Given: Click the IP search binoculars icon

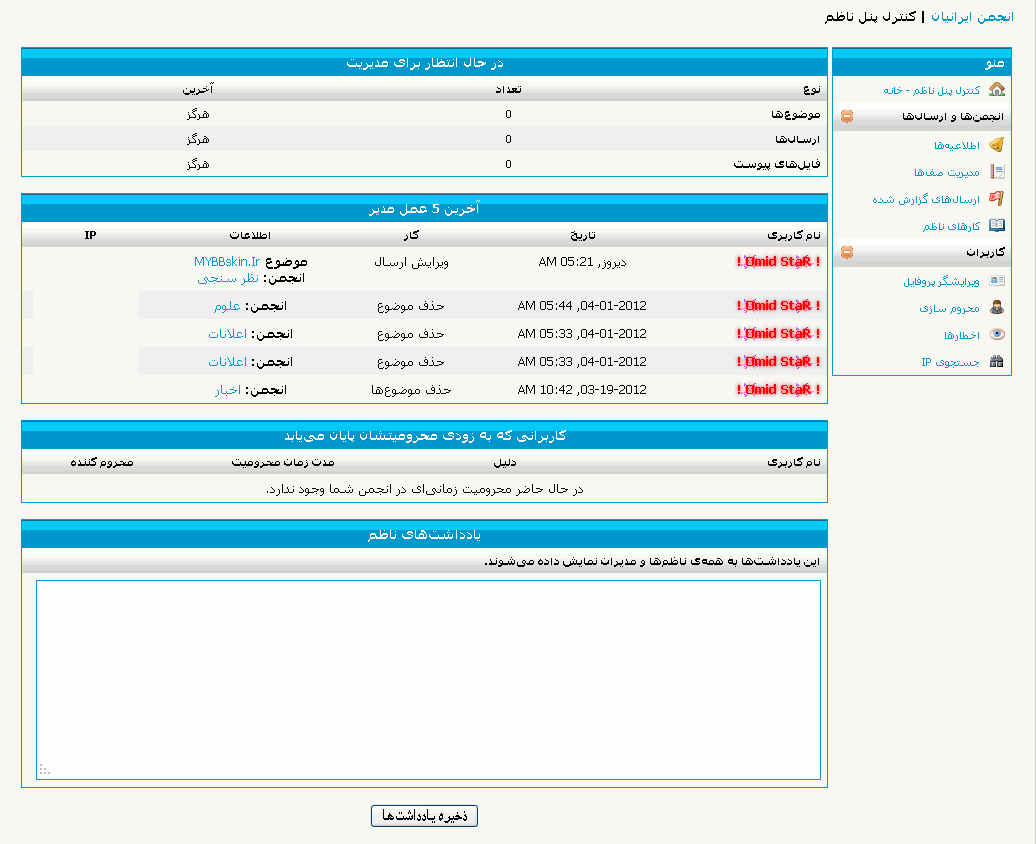Looking at the screenshot, I should click(997, 362).
